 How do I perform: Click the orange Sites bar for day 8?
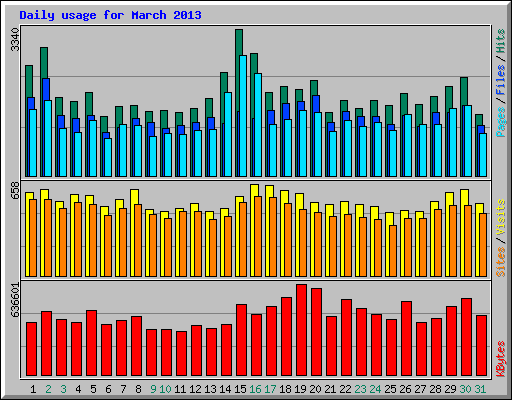138,240
